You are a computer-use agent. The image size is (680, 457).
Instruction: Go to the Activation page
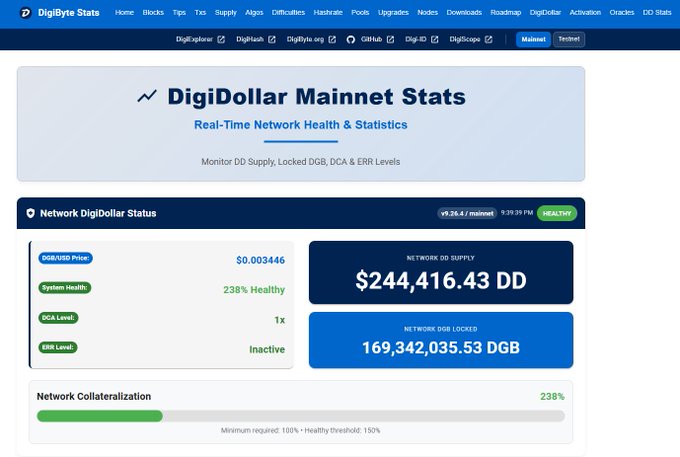tap(585, 13)
